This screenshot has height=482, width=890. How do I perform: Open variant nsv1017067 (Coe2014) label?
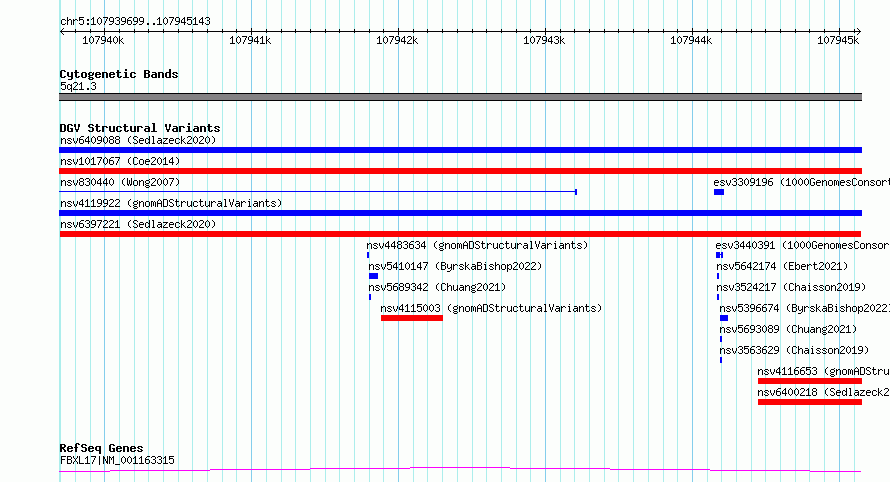[x=120, y=161]
